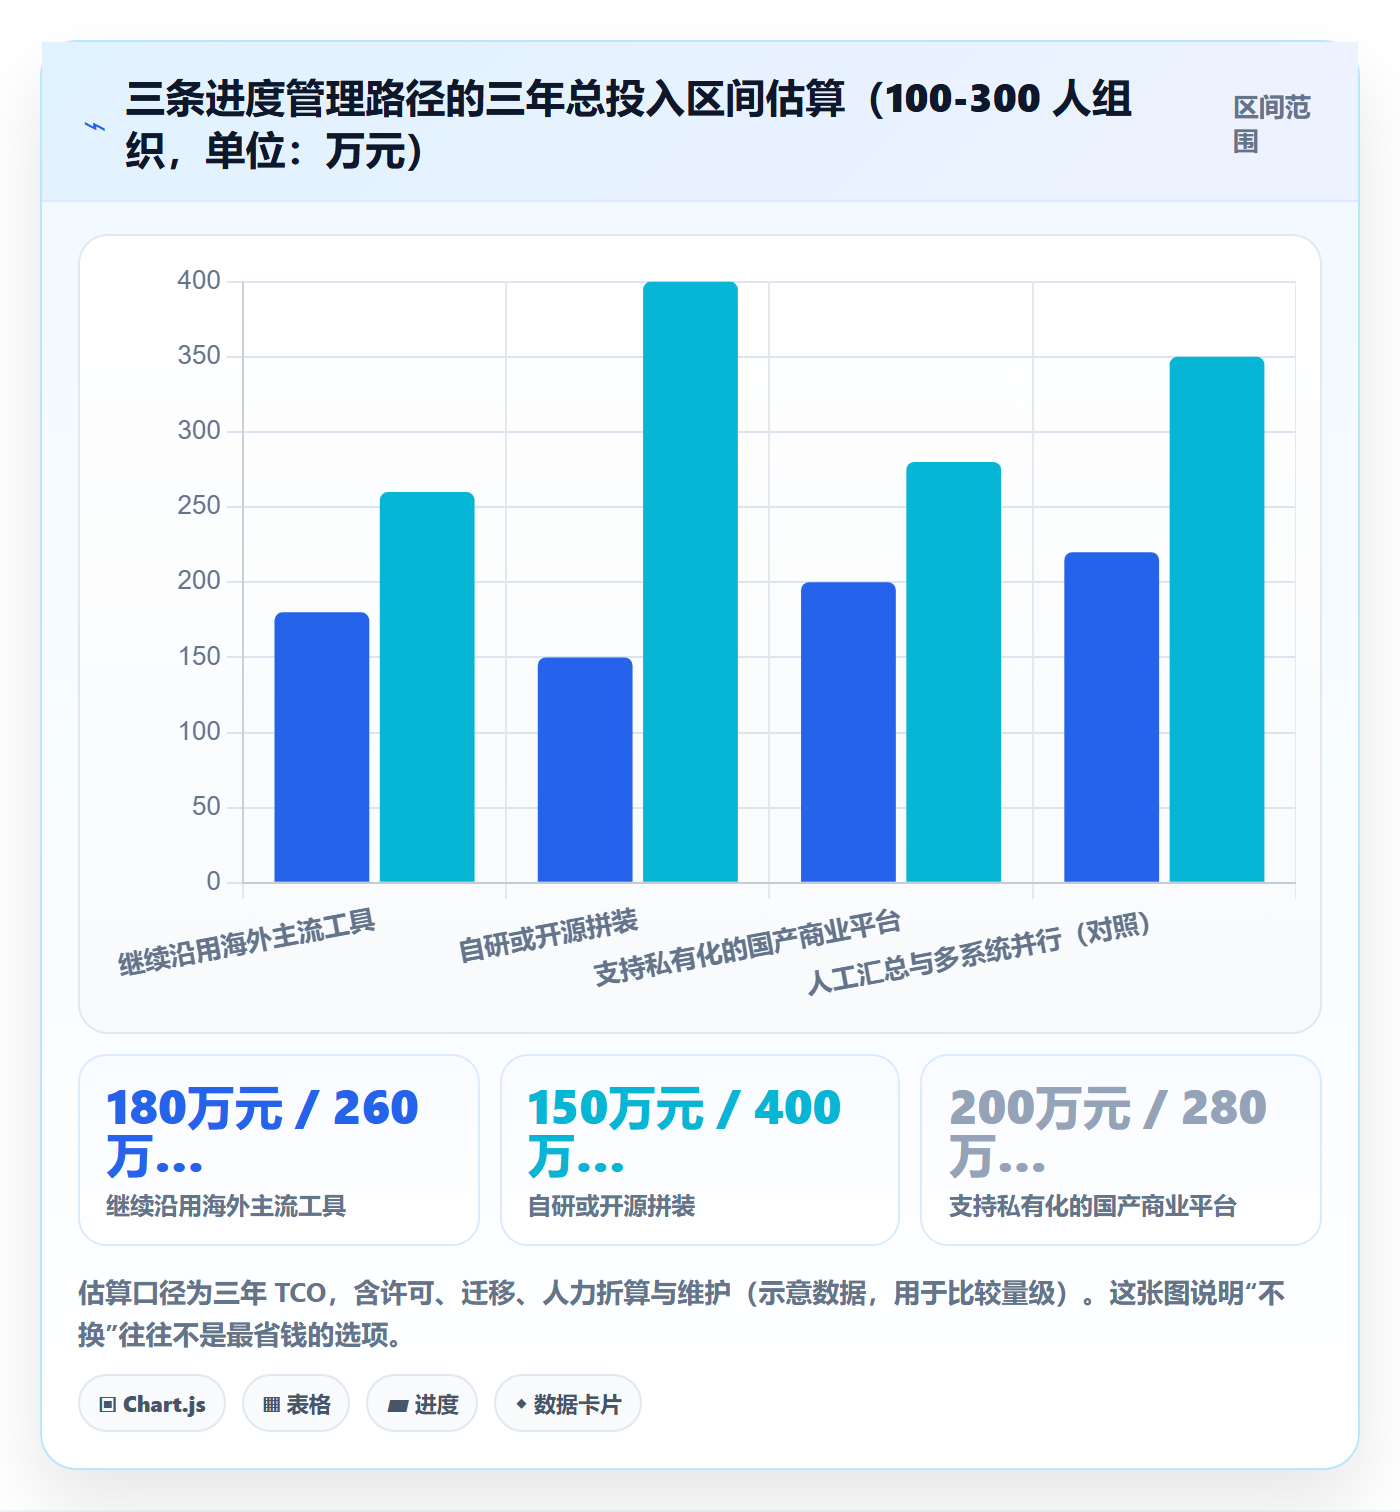The width and height of the screenshot is (1400, 1512).
Task: Click the "200万元 / 280万…" stat value
Action: click(1108, 1132)
